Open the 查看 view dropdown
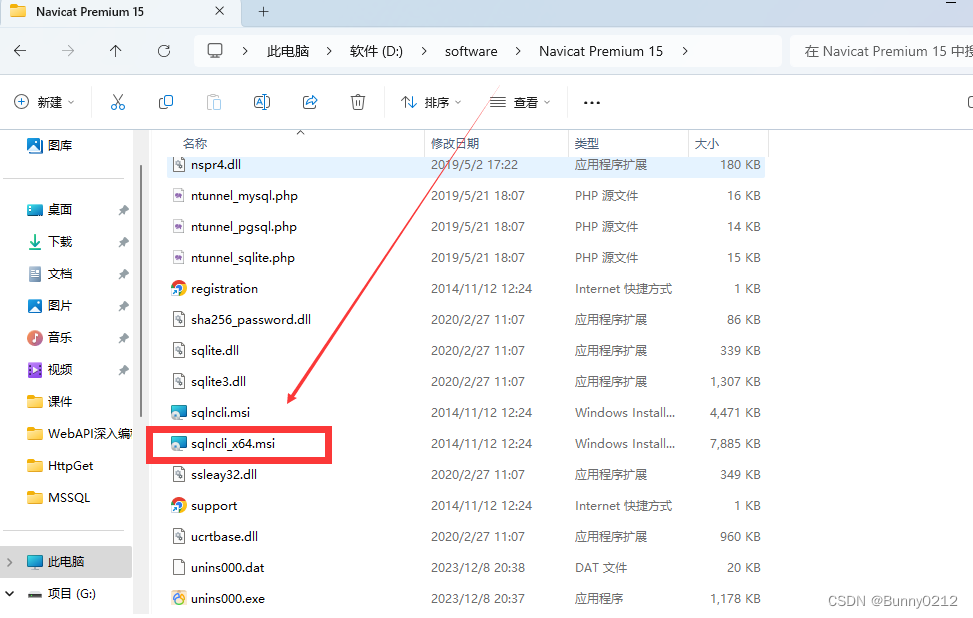The height and width of the screenshot is (618, 973). pyautogui.click(x=520, y=102)
